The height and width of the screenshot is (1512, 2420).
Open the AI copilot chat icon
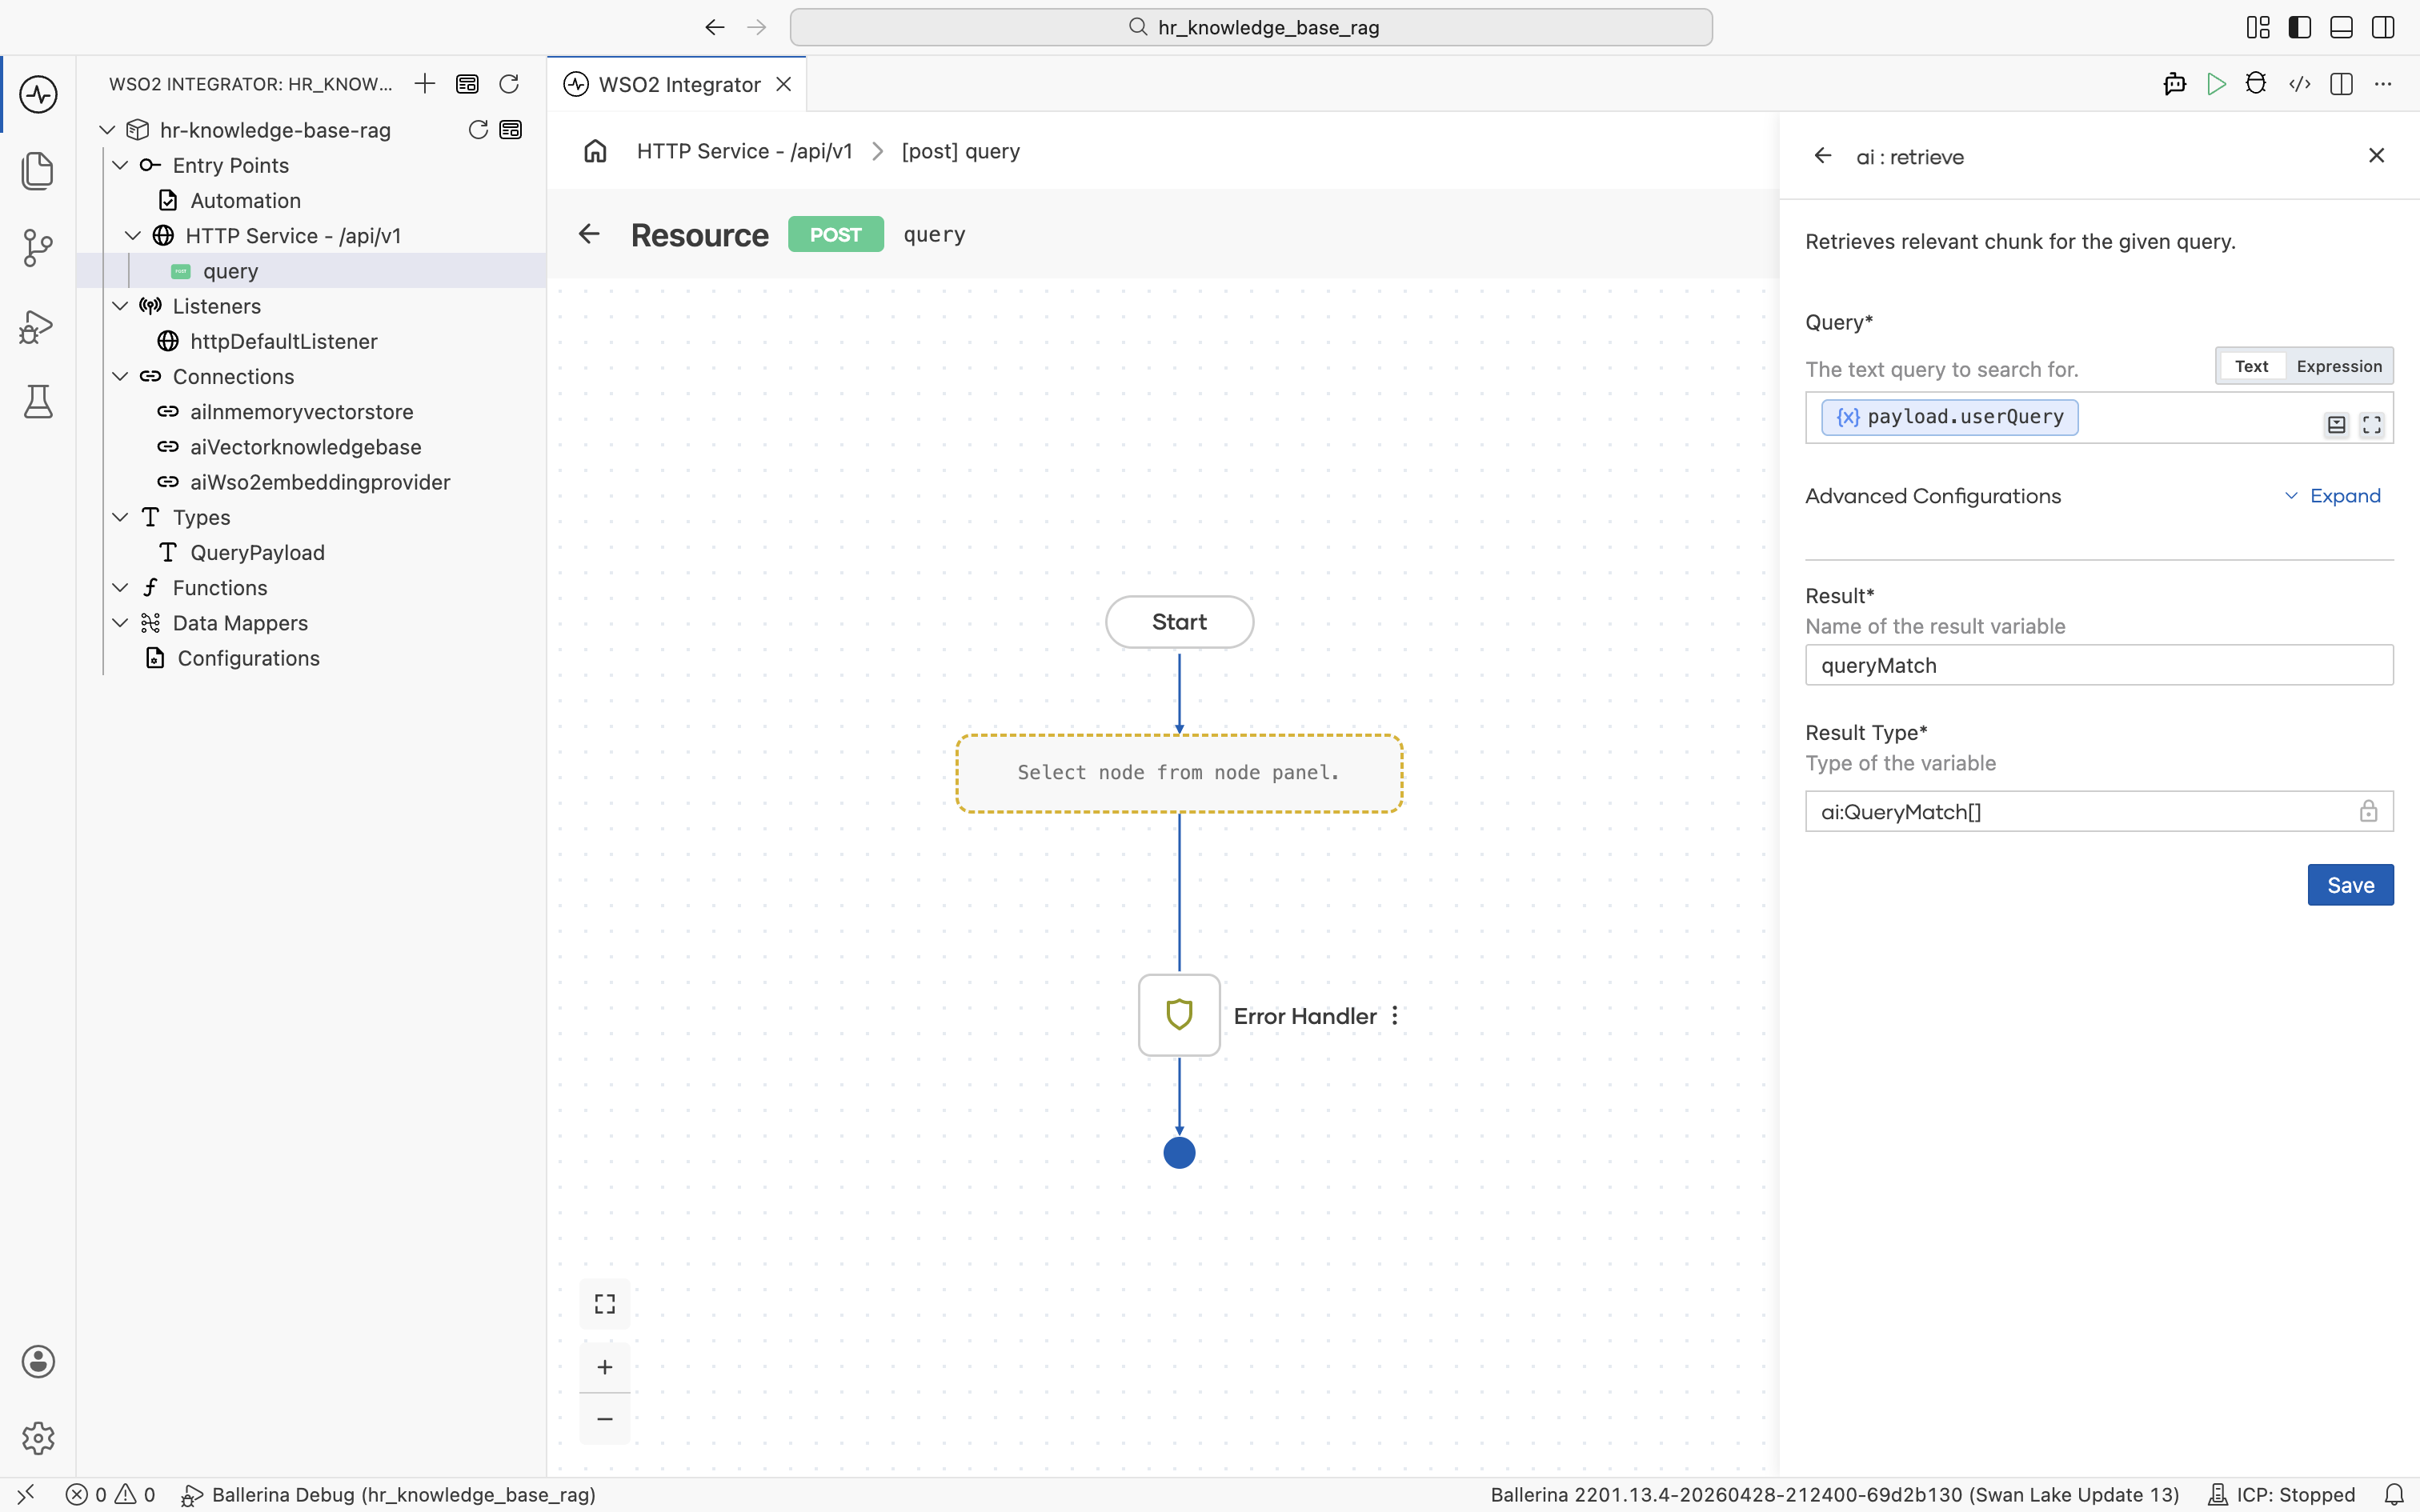pos(2175,84)
